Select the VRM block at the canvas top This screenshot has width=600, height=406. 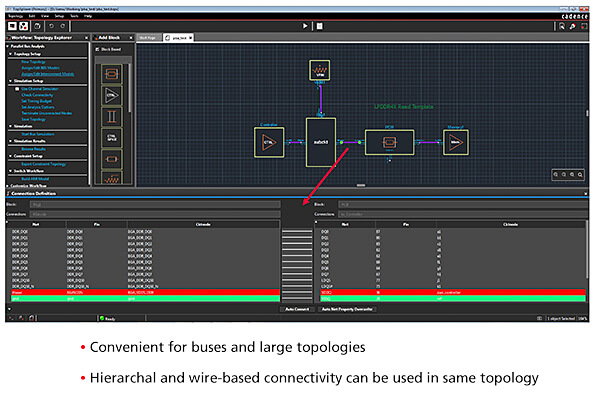click(320, 73)
